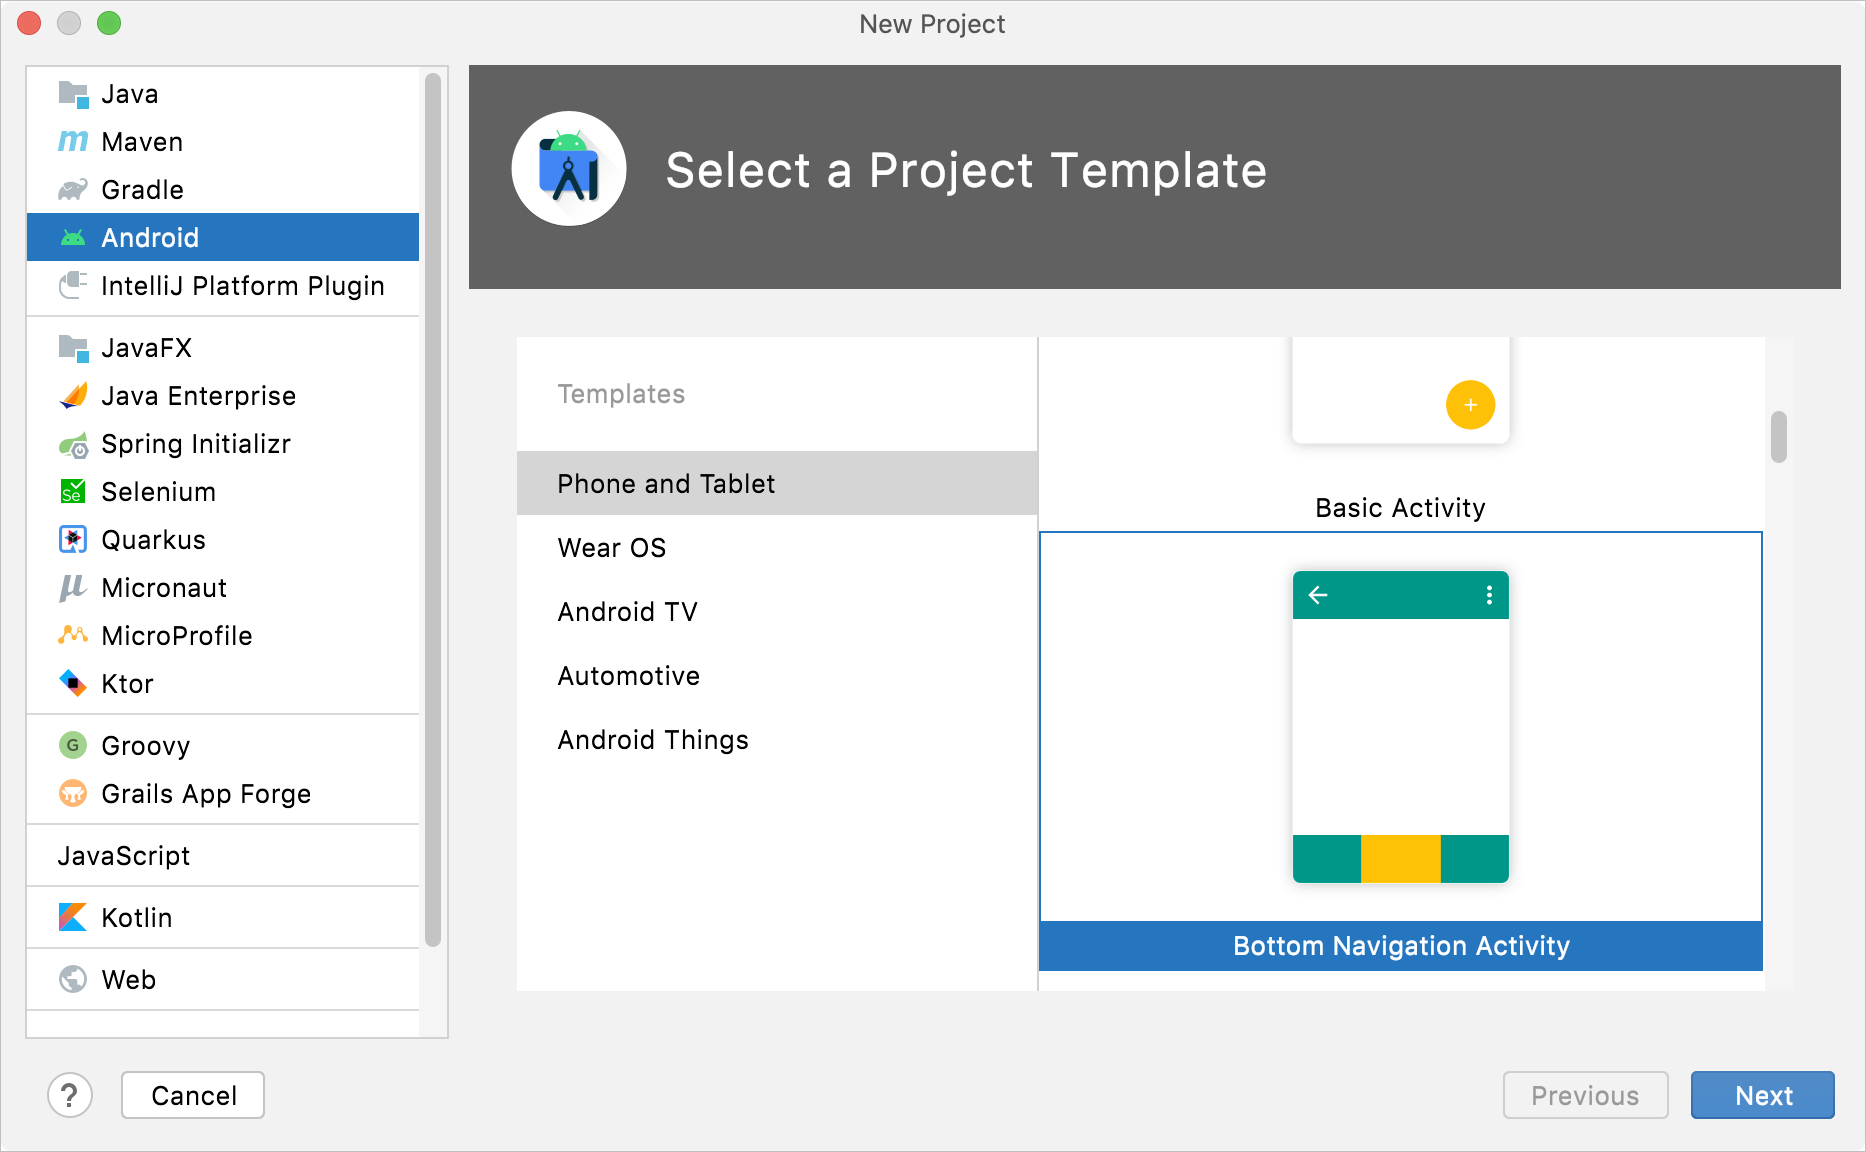Screen dimensions: 1866x1152
Task: Select Java project type
Action: (223, 94)
